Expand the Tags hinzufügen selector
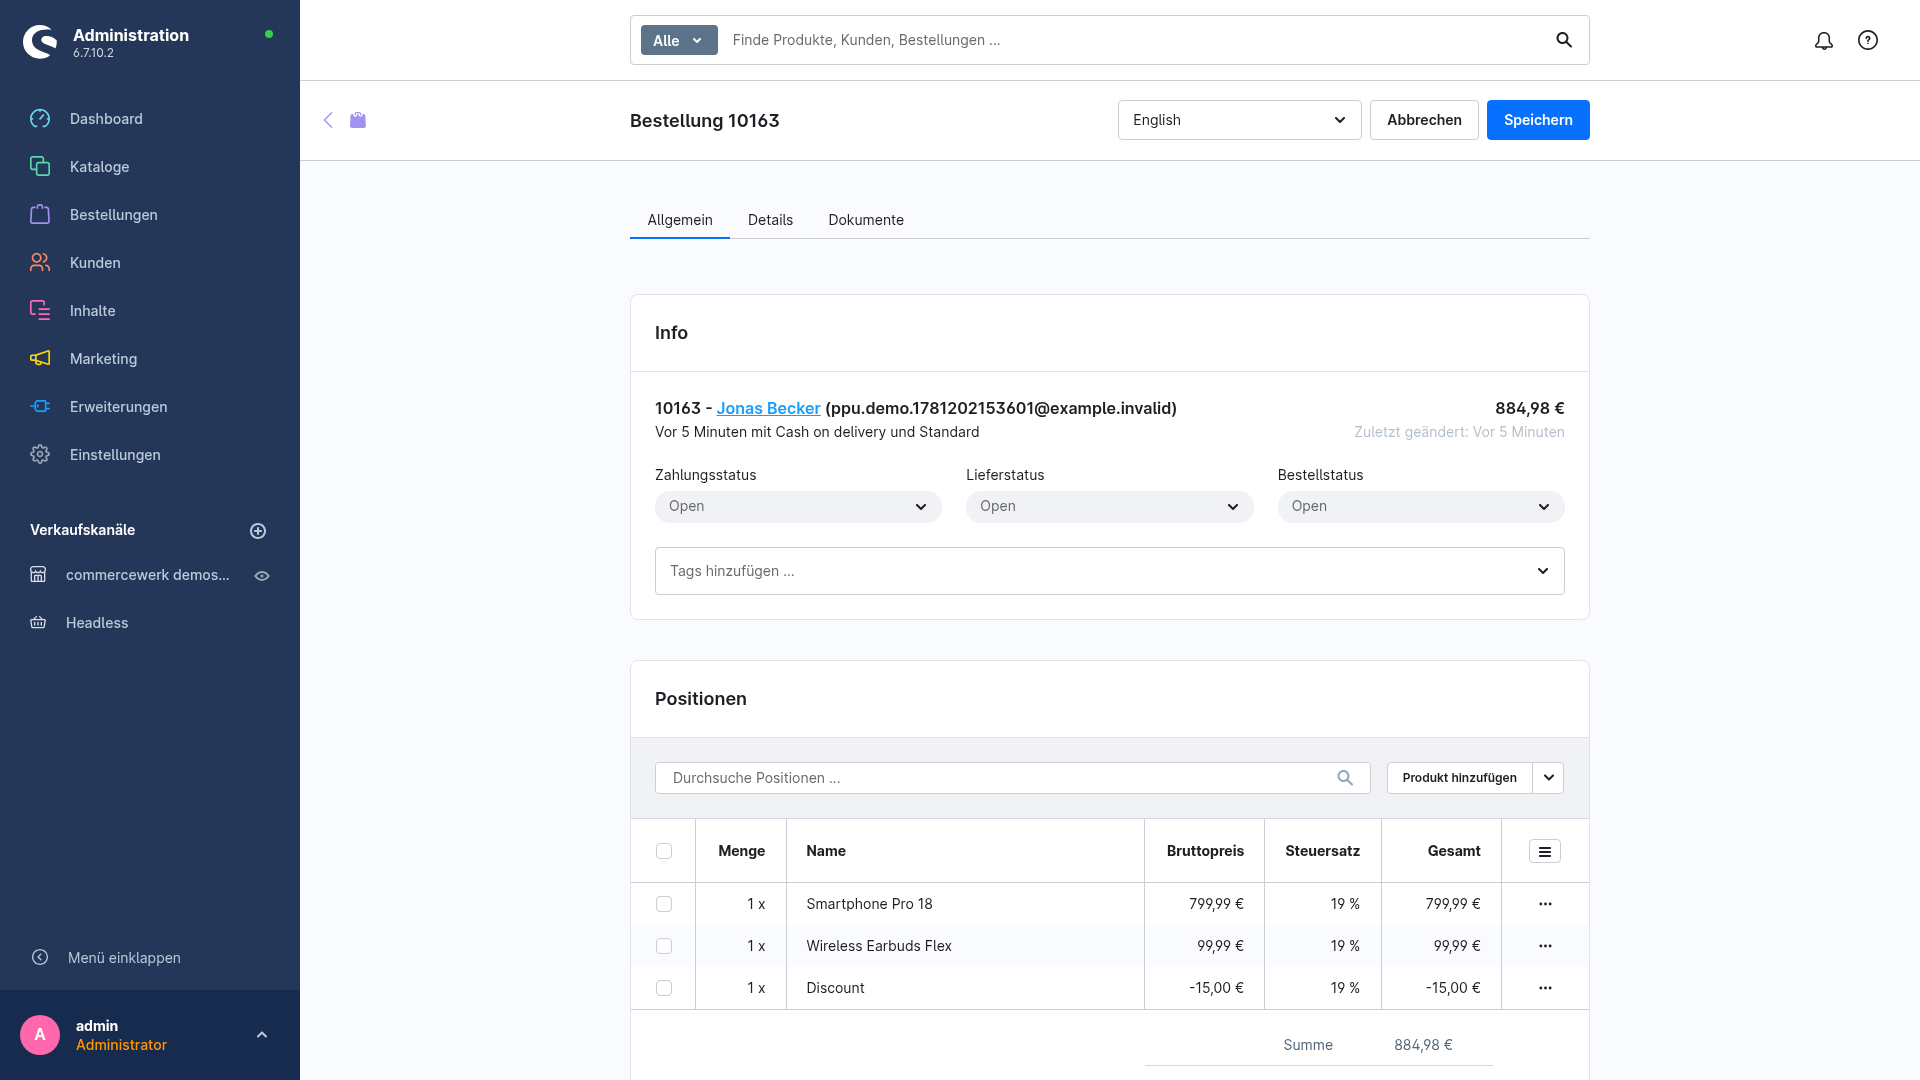This screenshot has width=1920, height=1080. 1109,571
